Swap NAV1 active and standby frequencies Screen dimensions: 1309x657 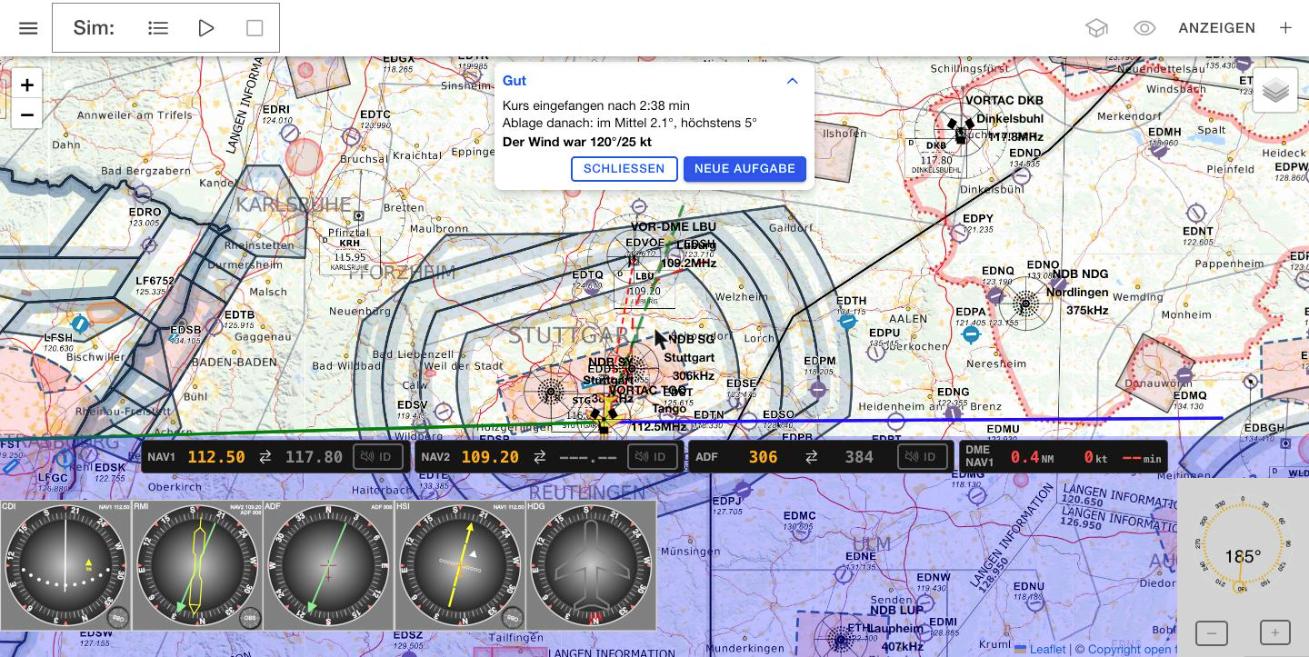point(265,457)
